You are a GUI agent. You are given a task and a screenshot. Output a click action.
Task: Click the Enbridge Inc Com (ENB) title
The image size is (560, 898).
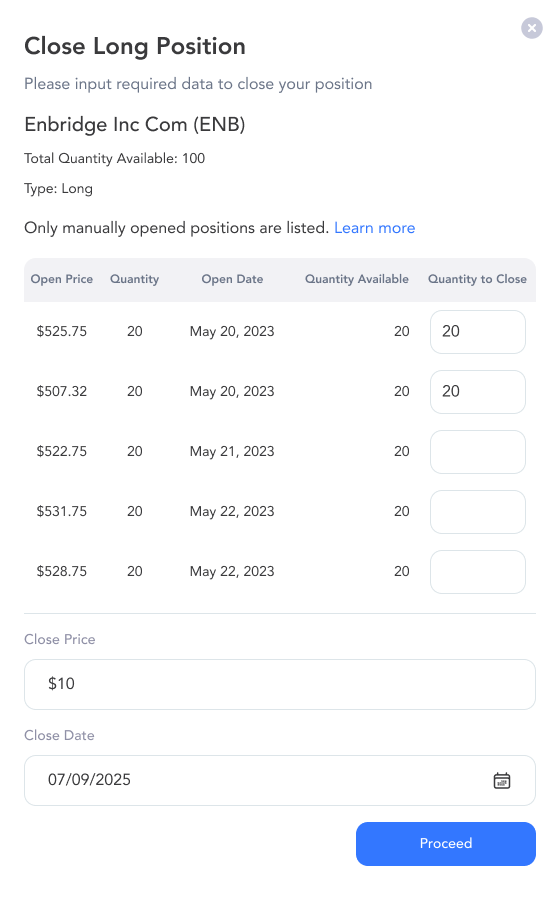(135, 124)
